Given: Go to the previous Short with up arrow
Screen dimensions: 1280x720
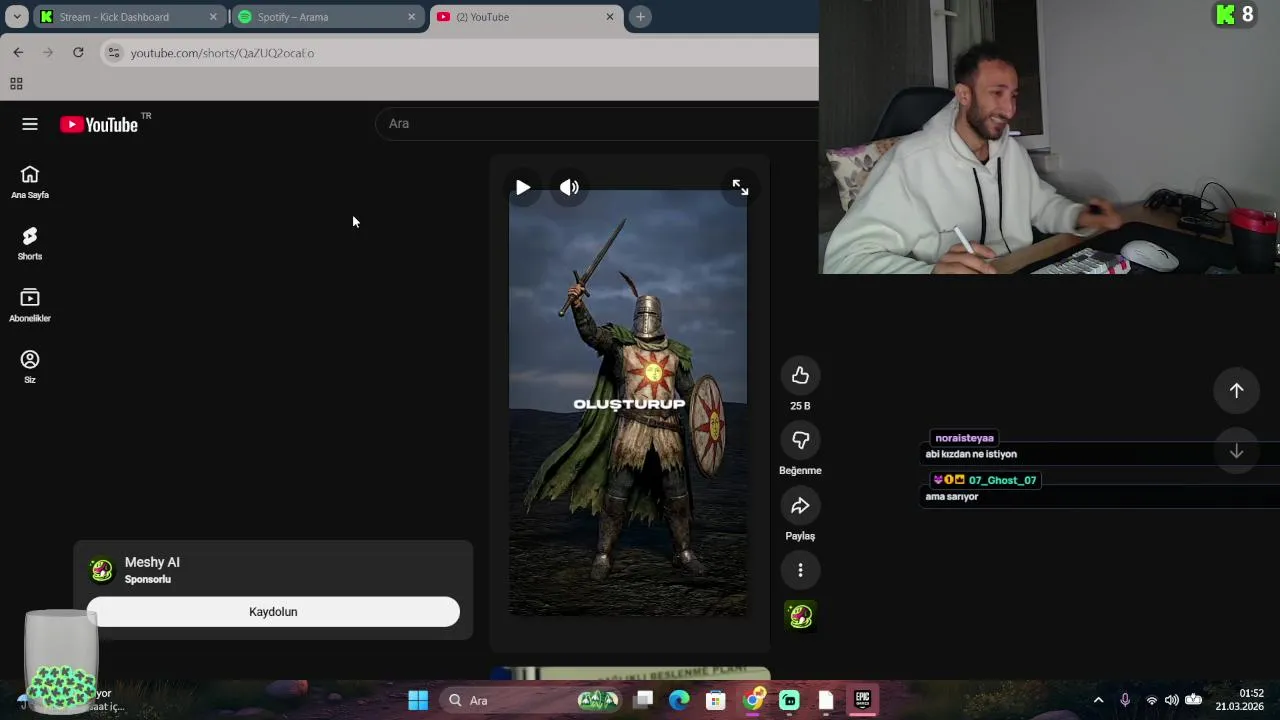Looking at the screenshot, I should pos(1236,391).
